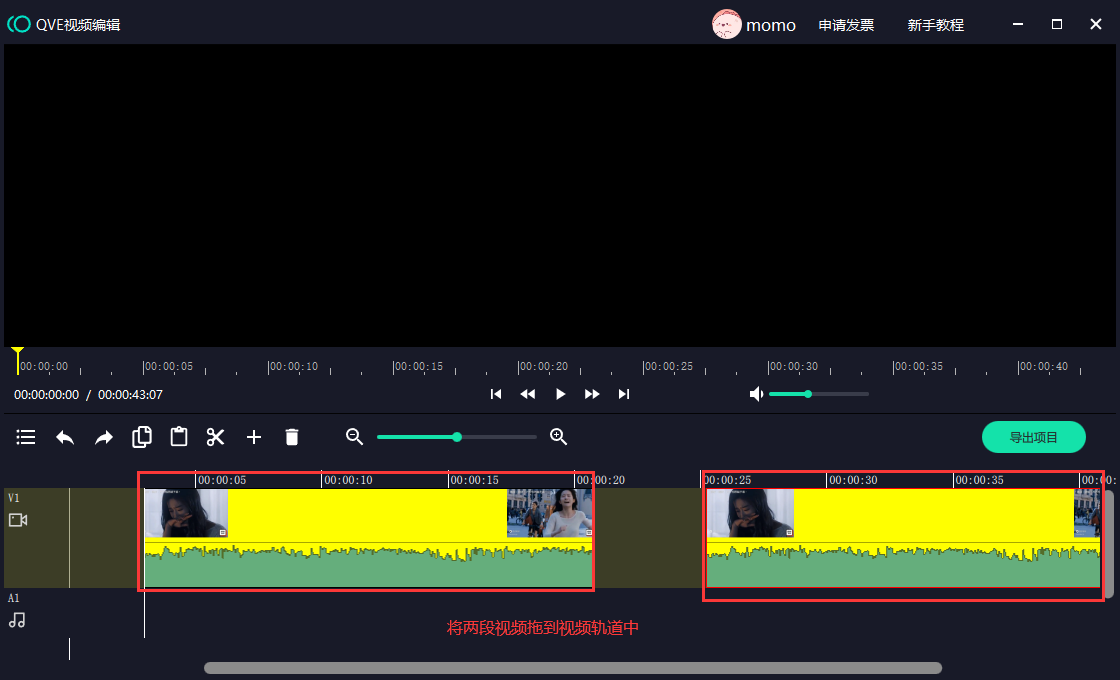The image size is (1120, 680).
Task: Zoom out the timeline
Action: (354, 437)
